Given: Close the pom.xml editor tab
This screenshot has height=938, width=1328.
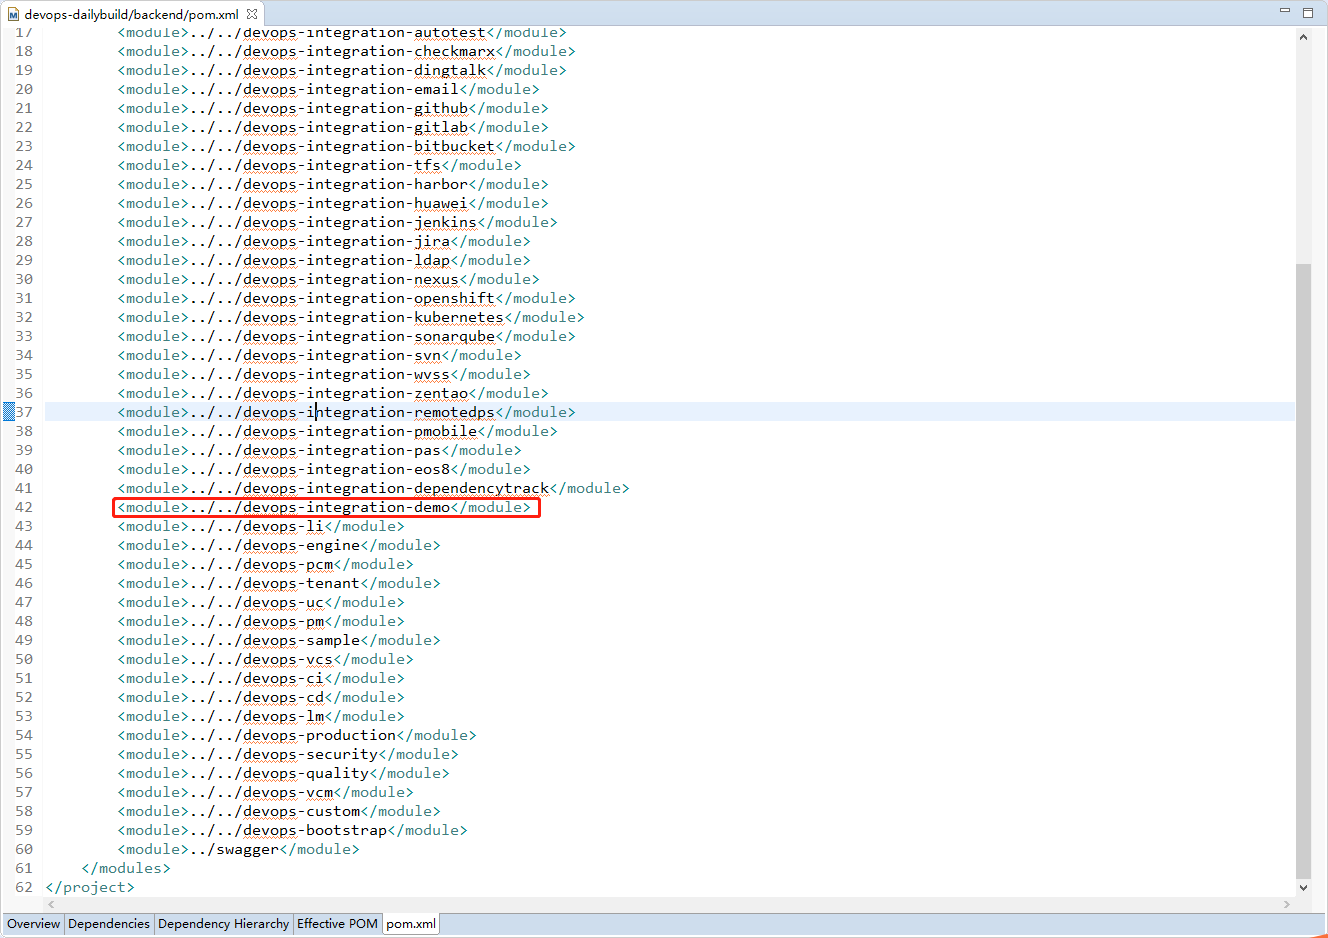Looking at the screenshot, I should (x=252, y=14).
